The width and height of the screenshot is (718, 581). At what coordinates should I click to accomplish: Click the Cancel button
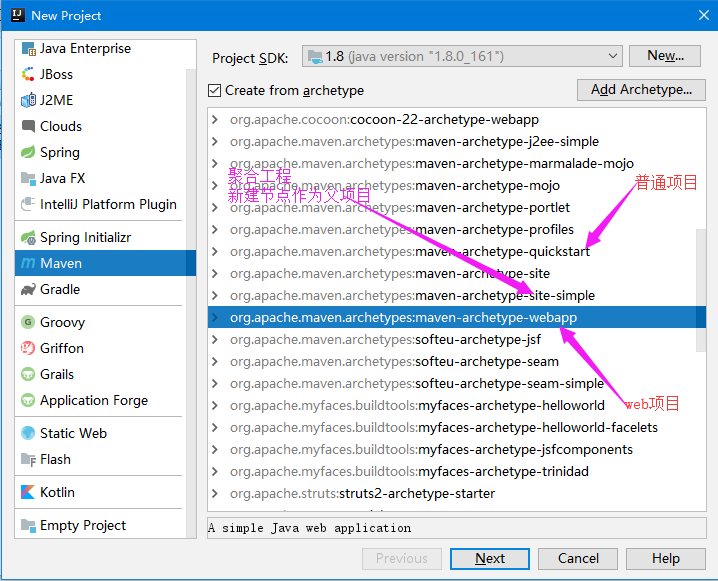tap(578, 559)
